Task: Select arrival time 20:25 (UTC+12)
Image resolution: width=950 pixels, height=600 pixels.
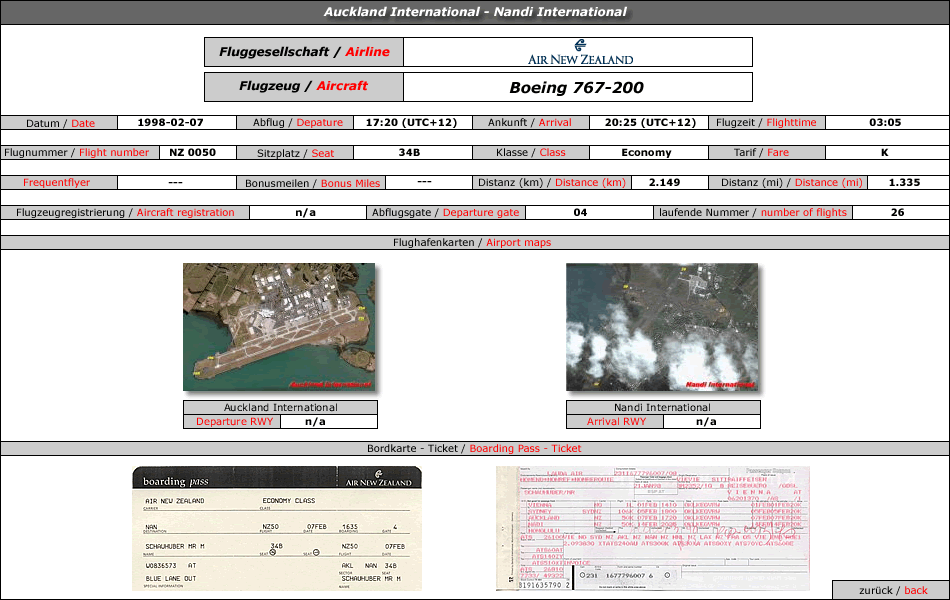Action: point(650,122)
